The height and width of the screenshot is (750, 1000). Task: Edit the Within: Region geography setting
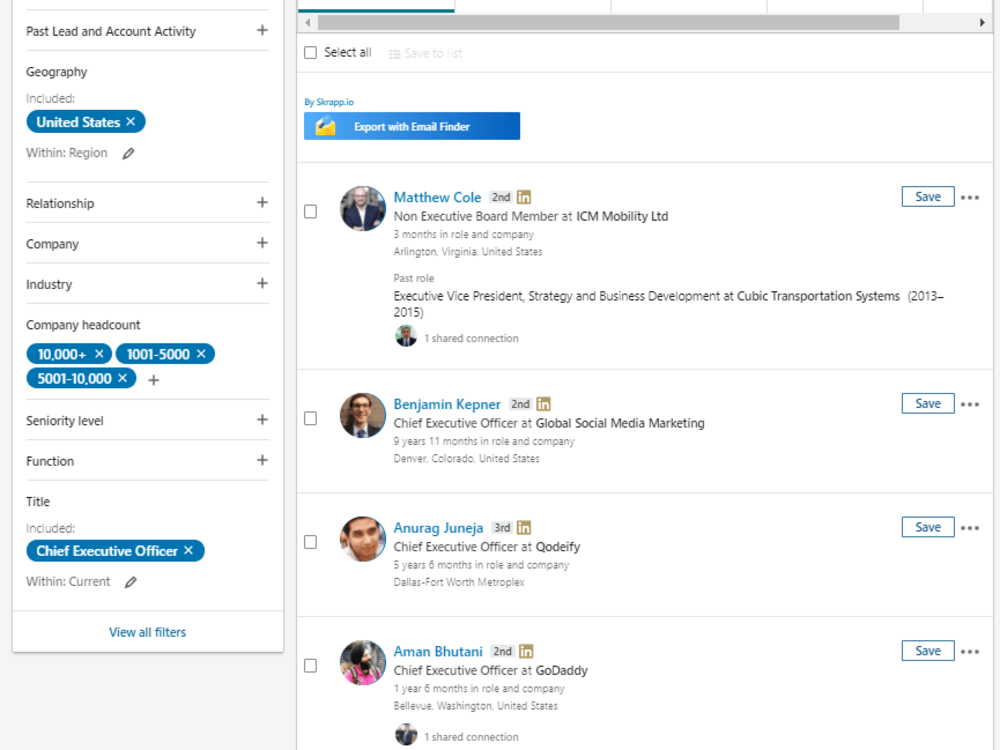tap(128, 153)
